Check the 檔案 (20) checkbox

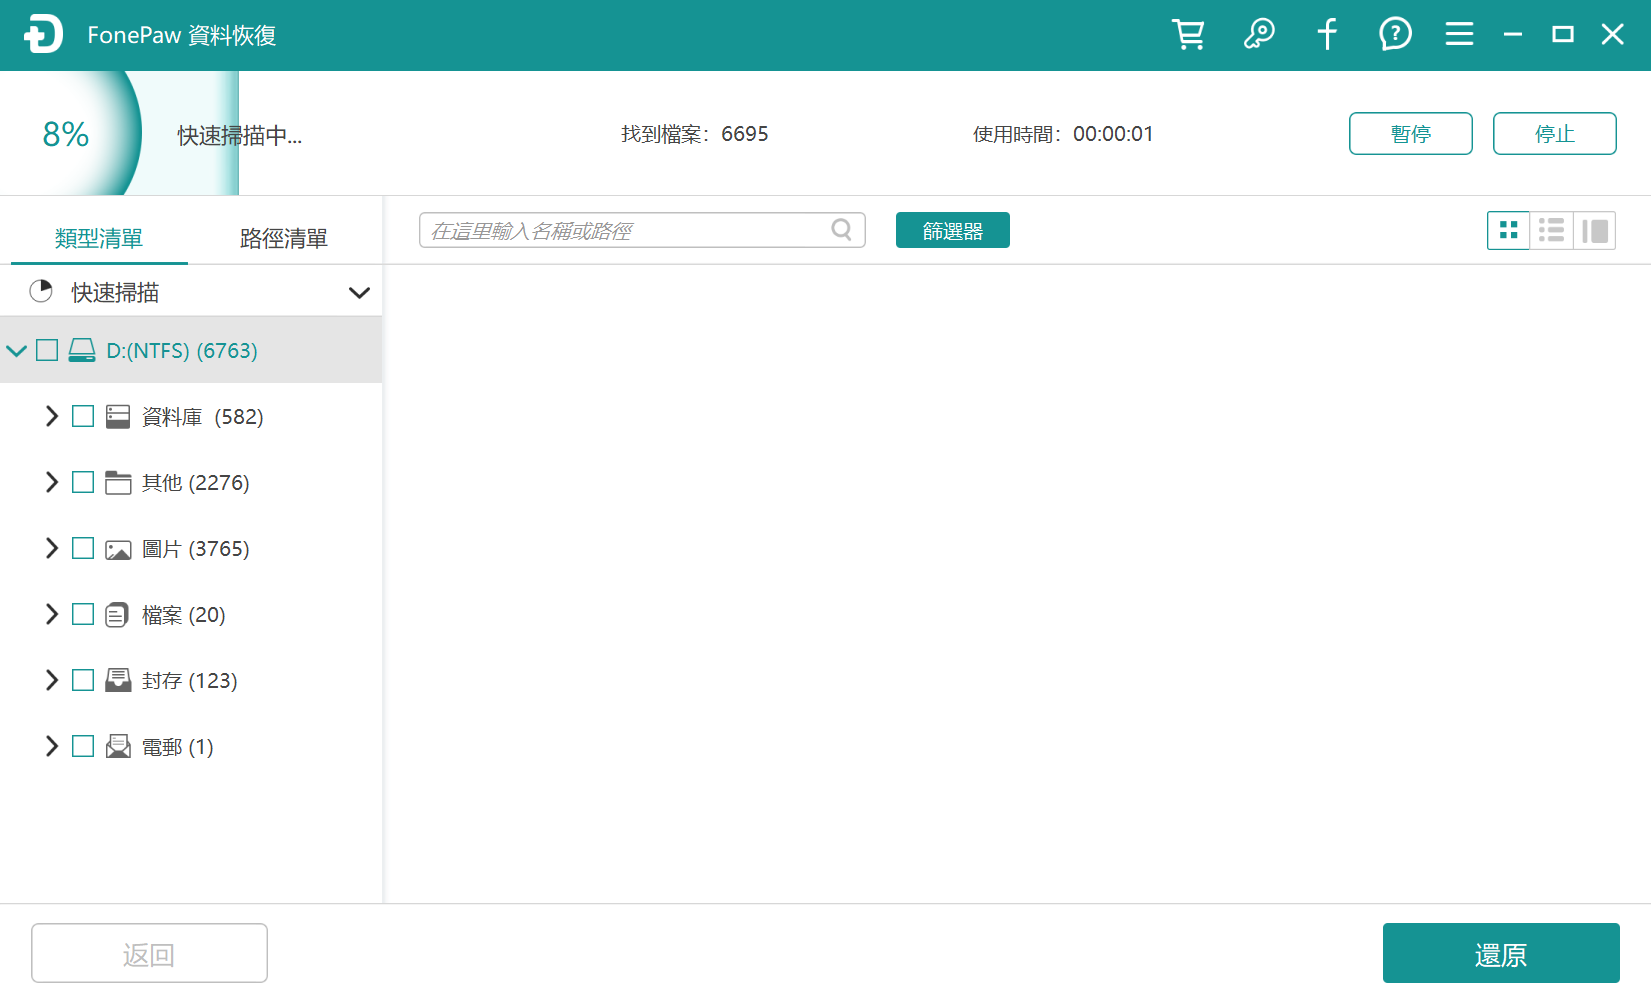[83, 614]
